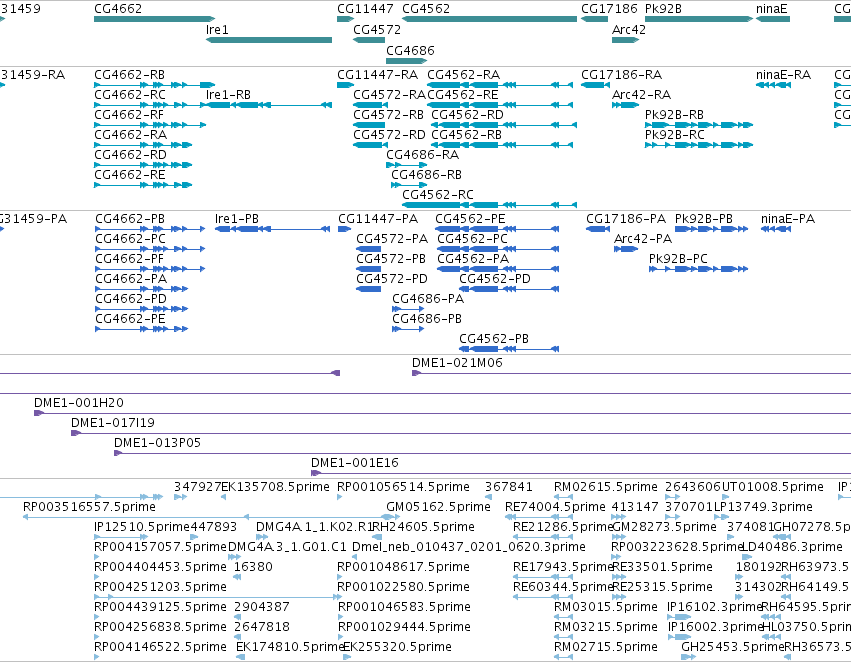This screenshot has width=851, height=662.
Task: Click protein Pk92B-PC
Action: tap(678, 259)
